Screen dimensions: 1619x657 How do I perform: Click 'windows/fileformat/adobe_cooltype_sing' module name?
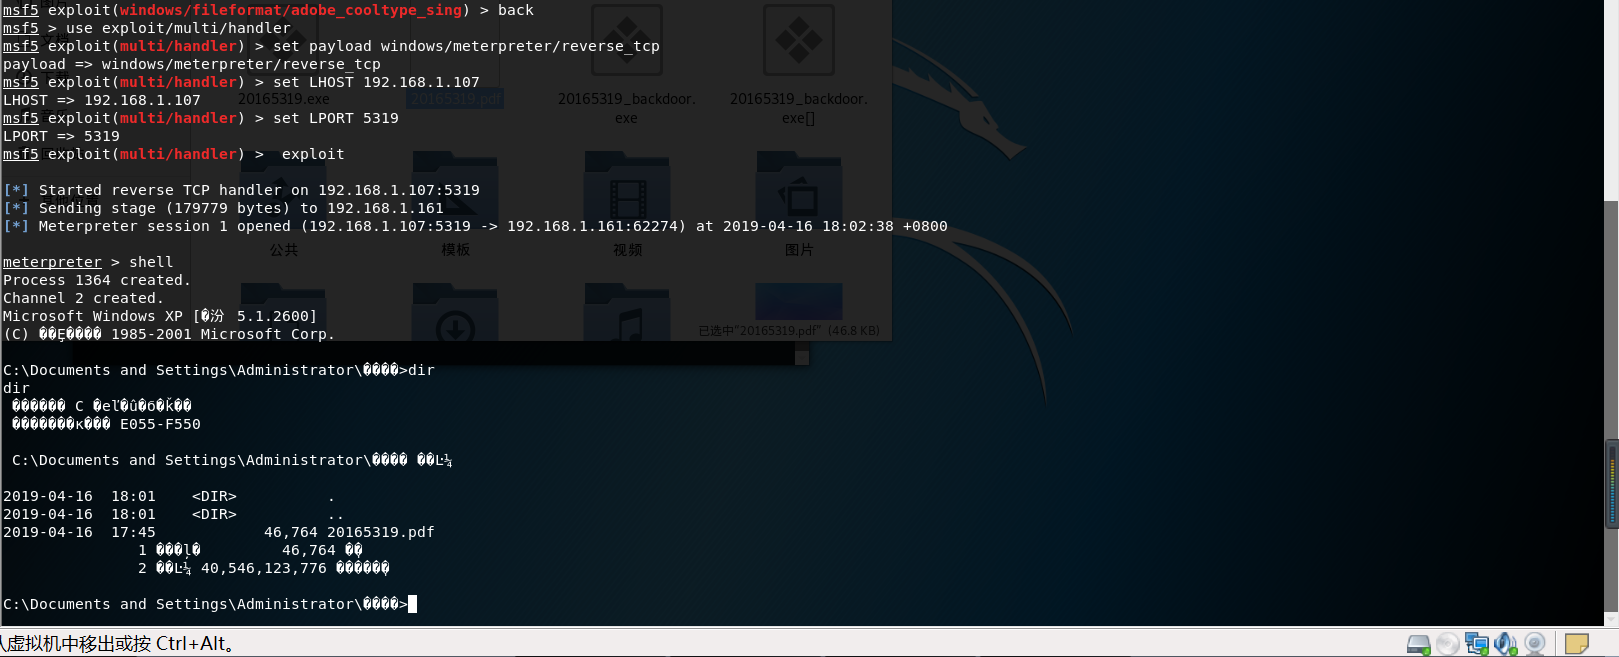(x=291, y=10)
